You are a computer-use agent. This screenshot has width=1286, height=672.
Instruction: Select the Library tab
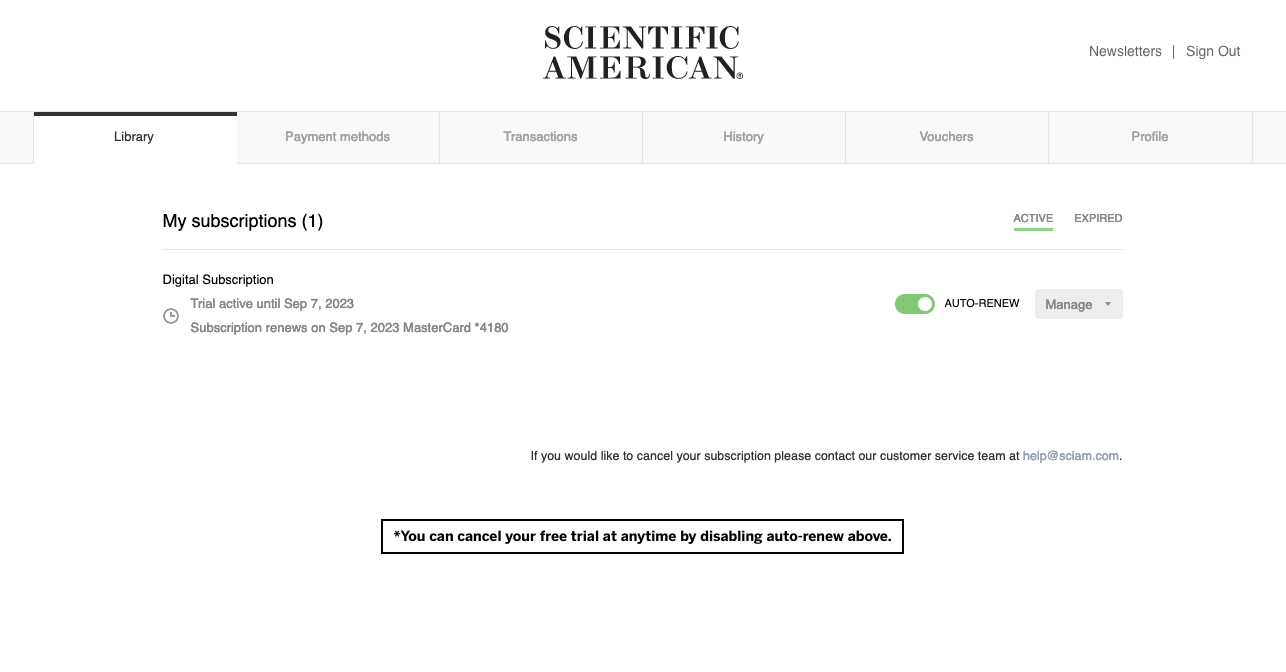(x=134, y=137)
